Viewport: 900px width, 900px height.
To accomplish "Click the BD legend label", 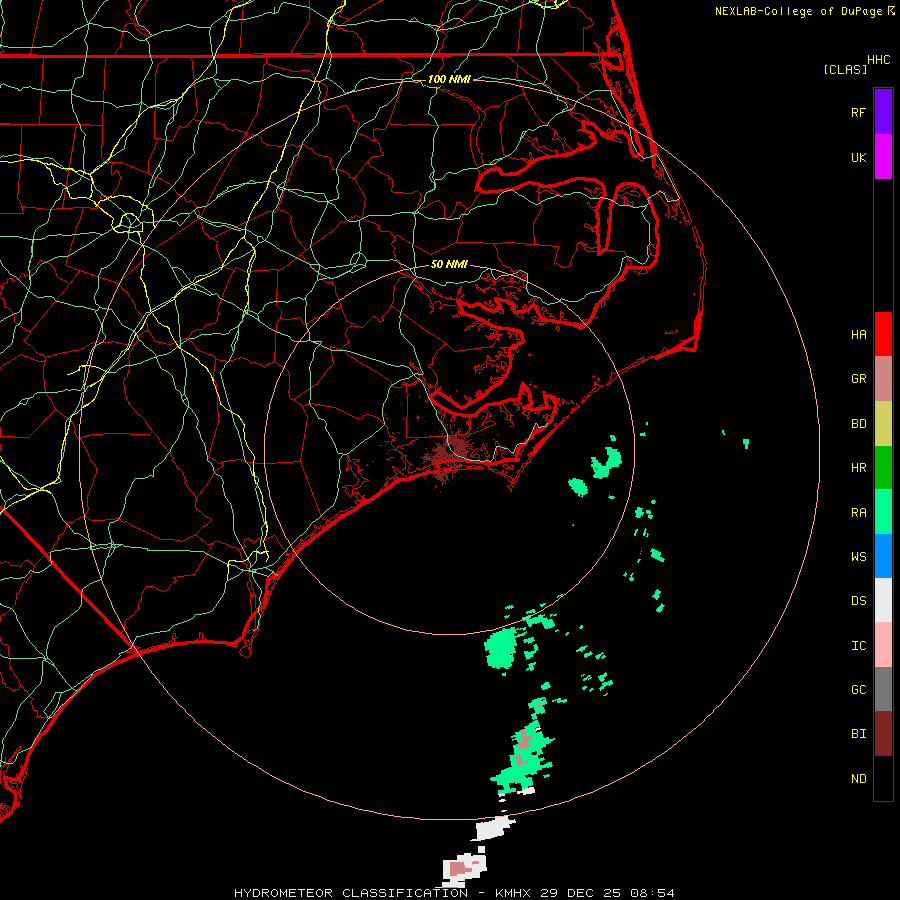I will [x=858, y=424].
